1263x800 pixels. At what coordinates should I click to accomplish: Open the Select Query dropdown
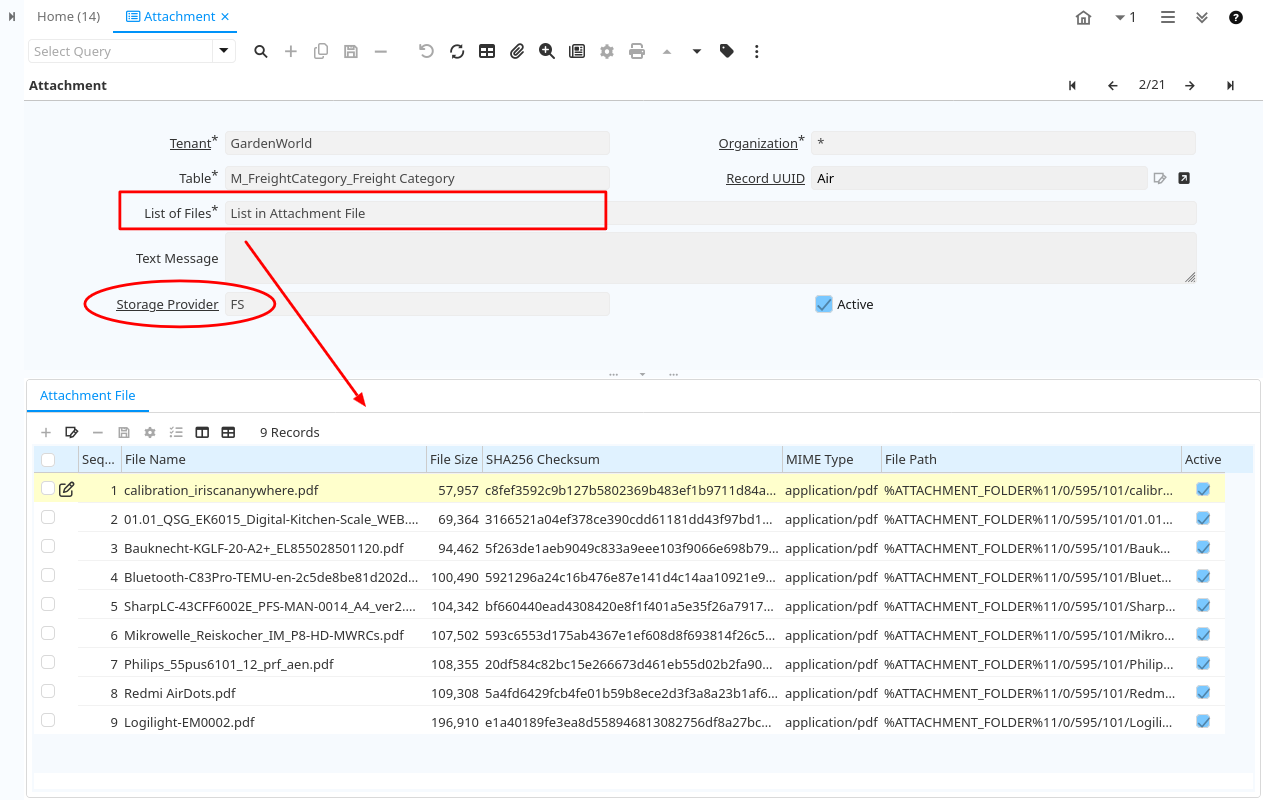224,51
